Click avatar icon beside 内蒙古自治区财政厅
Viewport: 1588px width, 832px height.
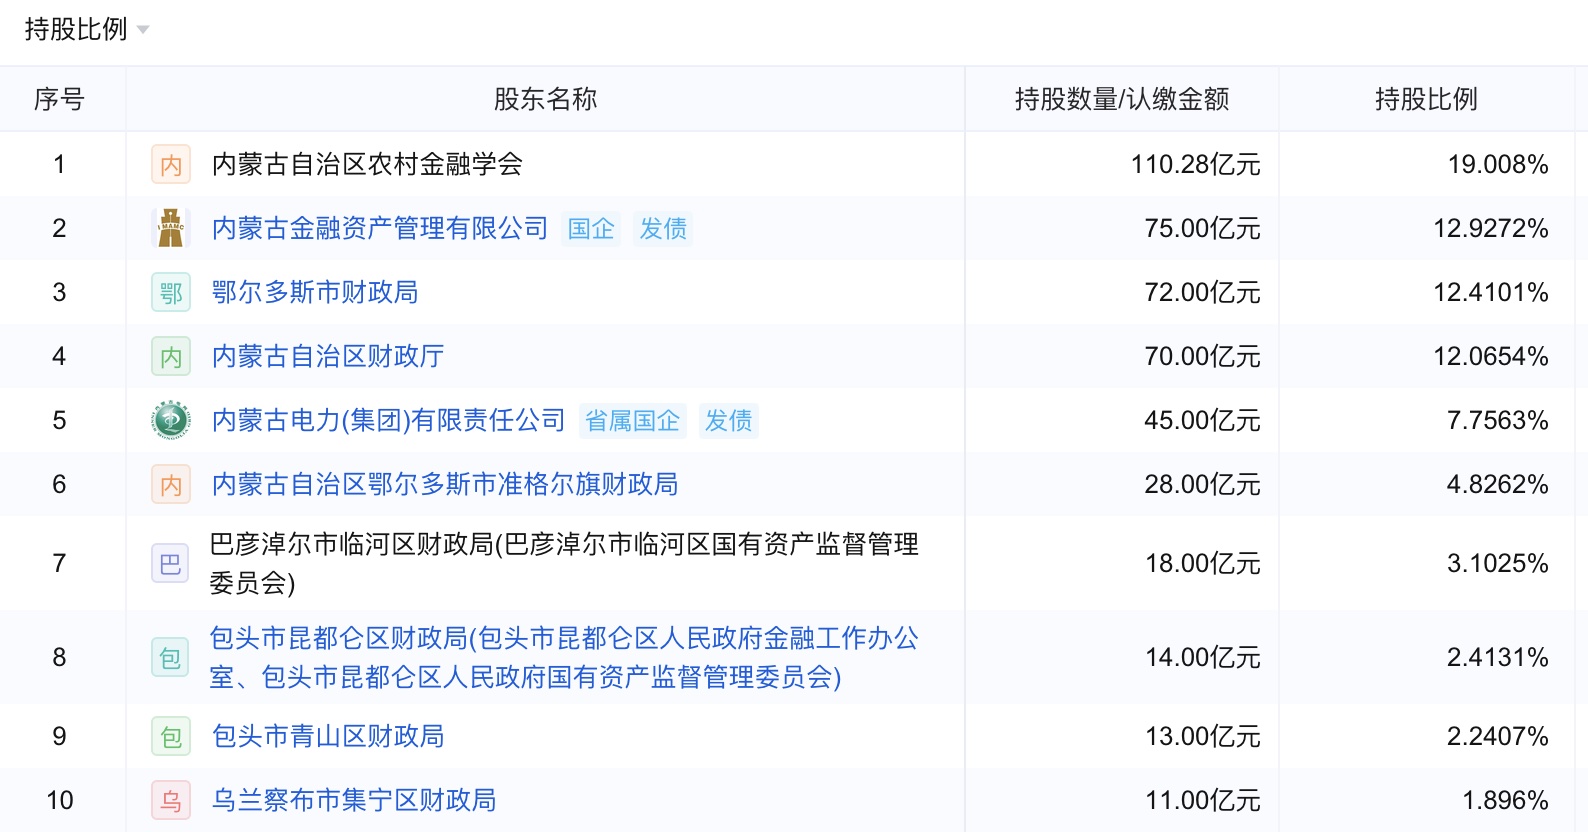[171, 356]
